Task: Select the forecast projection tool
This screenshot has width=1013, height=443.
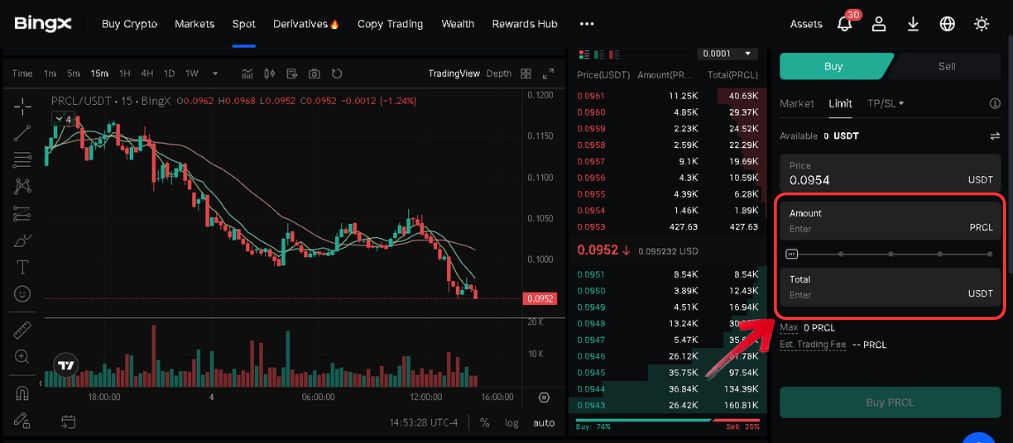Action: click(23, 213)
